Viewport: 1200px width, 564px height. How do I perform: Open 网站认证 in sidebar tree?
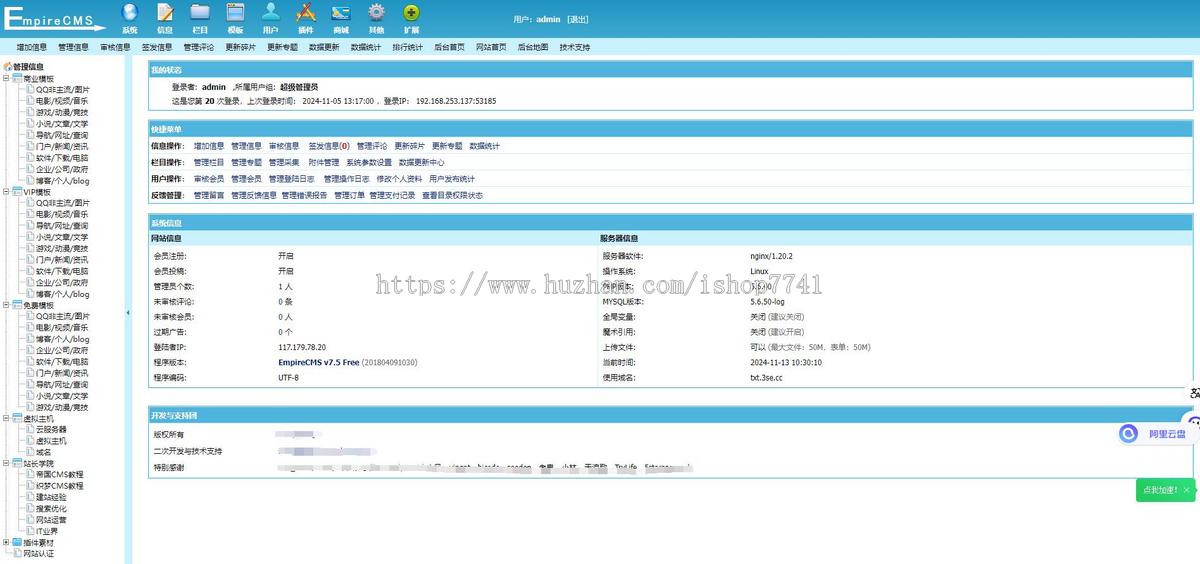(x=38, y=553)
